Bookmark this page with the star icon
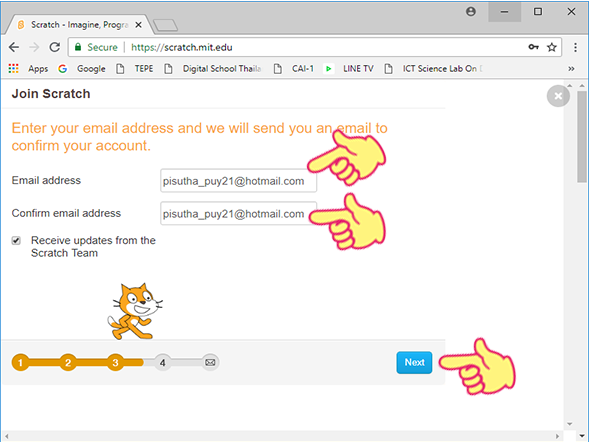Image resolution: width=589 pixels, height=442 pixels. 551,47
